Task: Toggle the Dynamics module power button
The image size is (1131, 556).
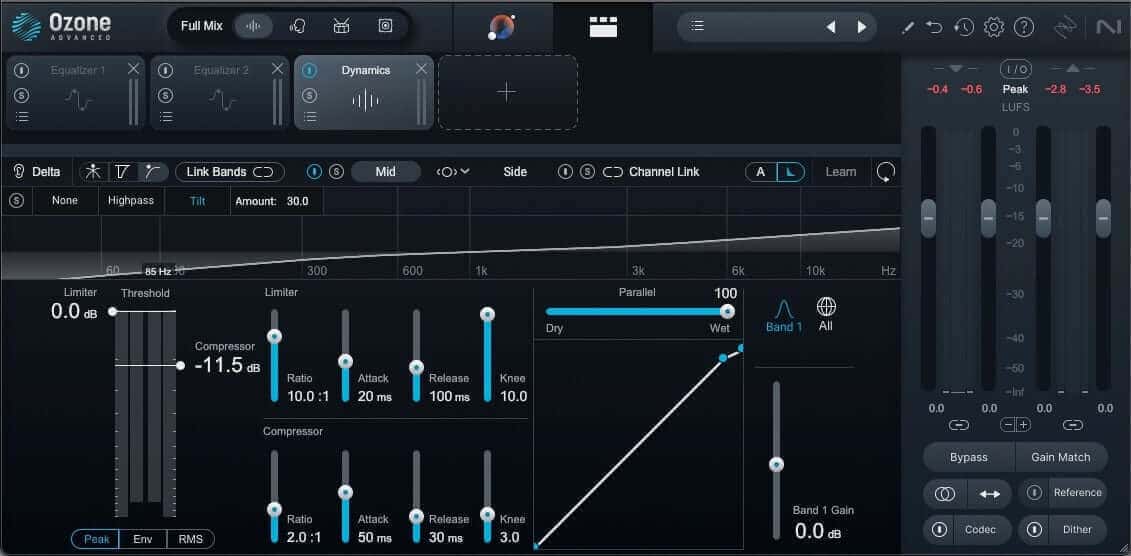Action: coord(309,71)
